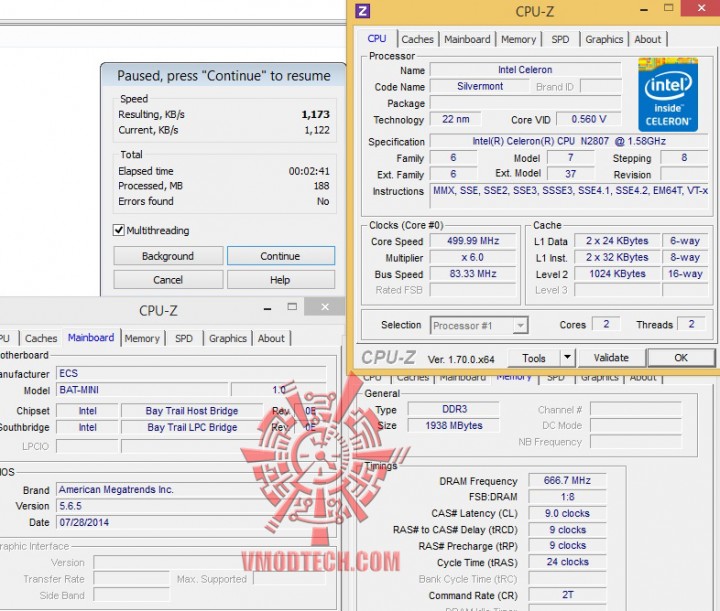Click the Intel Celeron logo badge
The image size is (720, 611).
pos(668,95)
